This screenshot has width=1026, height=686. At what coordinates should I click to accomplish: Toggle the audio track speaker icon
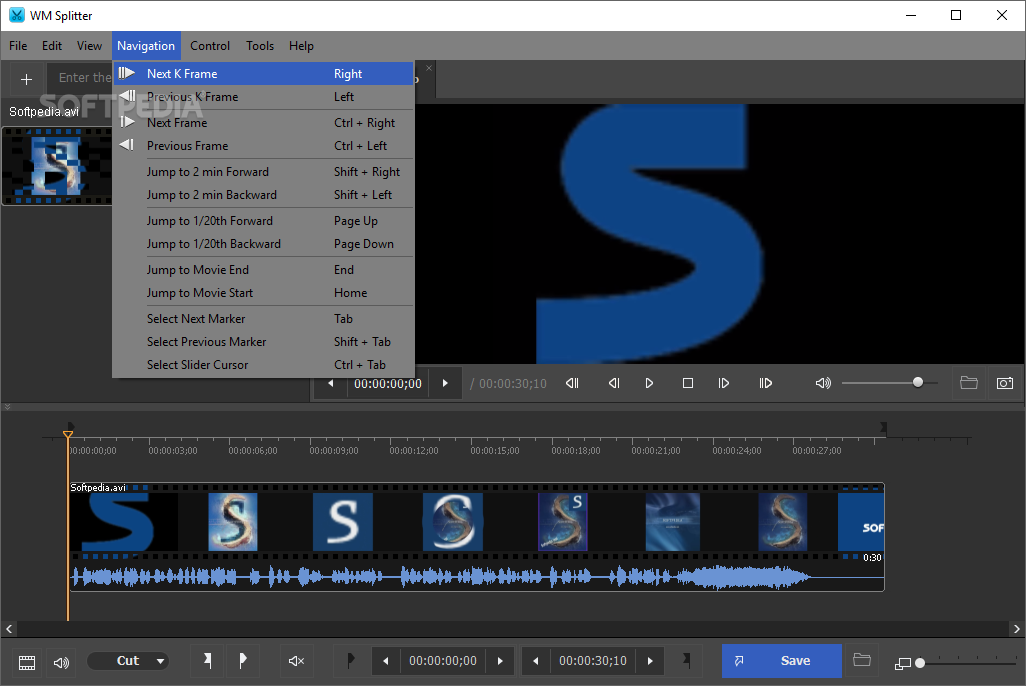pos(61,662)
